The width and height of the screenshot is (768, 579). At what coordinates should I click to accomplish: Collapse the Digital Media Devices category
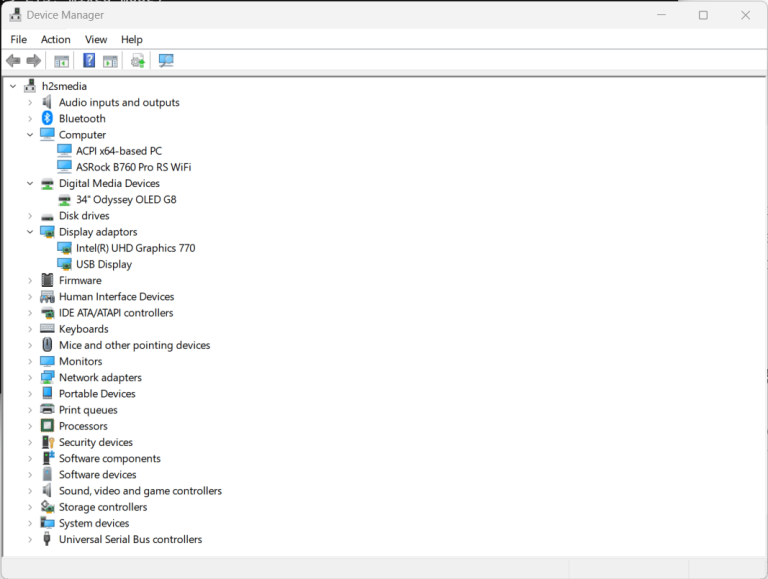point(30,183)
